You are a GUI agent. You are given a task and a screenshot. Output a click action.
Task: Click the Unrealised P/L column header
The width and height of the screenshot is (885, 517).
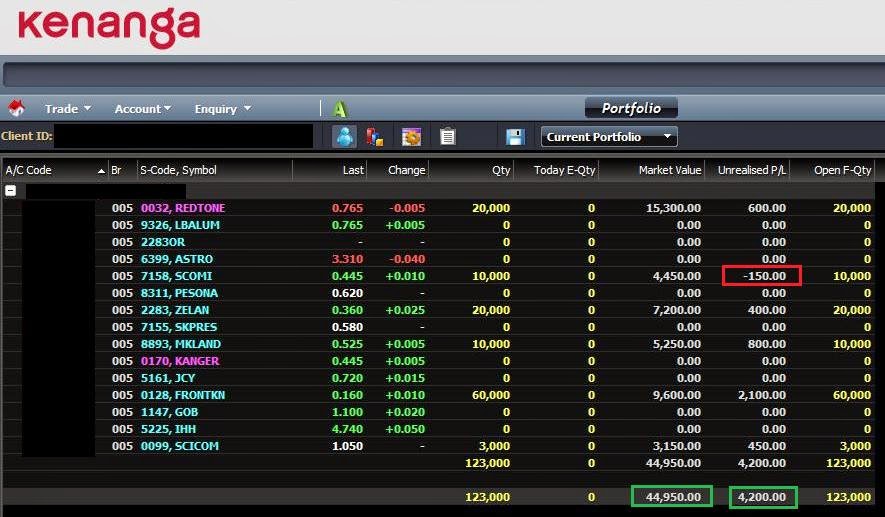[x=747, y=170]
